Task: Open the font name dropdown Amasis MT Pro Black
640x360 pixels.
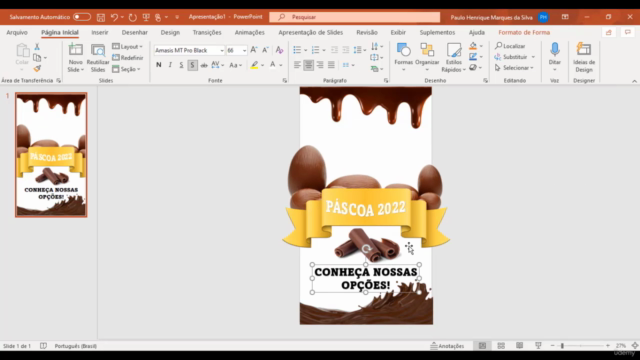Action: click(222, 50)
